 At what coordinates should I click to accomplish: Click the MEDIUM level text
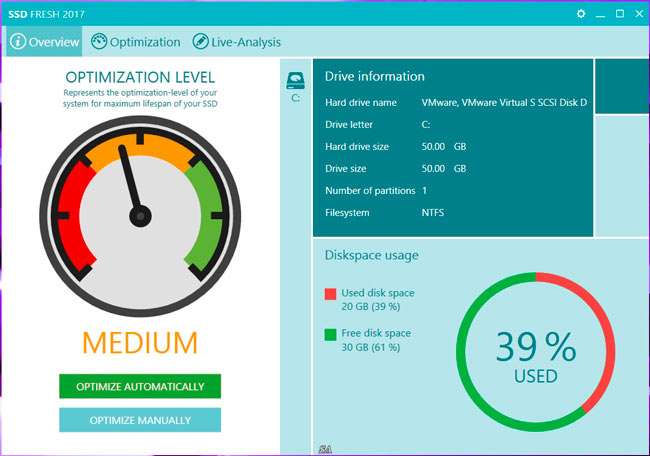coord(140,343)
